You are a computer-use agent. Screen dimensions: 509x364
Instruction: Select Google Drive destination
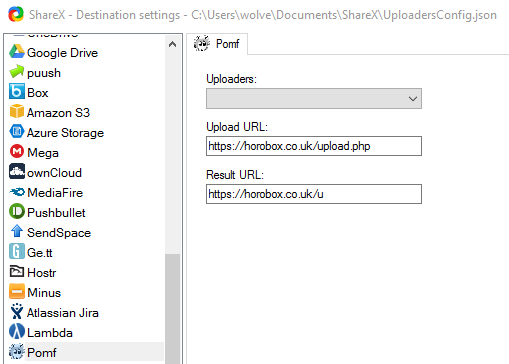click(x=62, y=53)
